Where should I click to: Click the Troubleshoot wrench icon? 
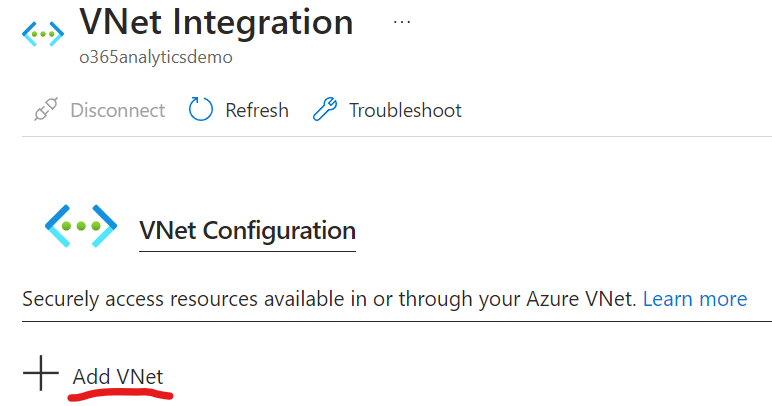(326, 110)
